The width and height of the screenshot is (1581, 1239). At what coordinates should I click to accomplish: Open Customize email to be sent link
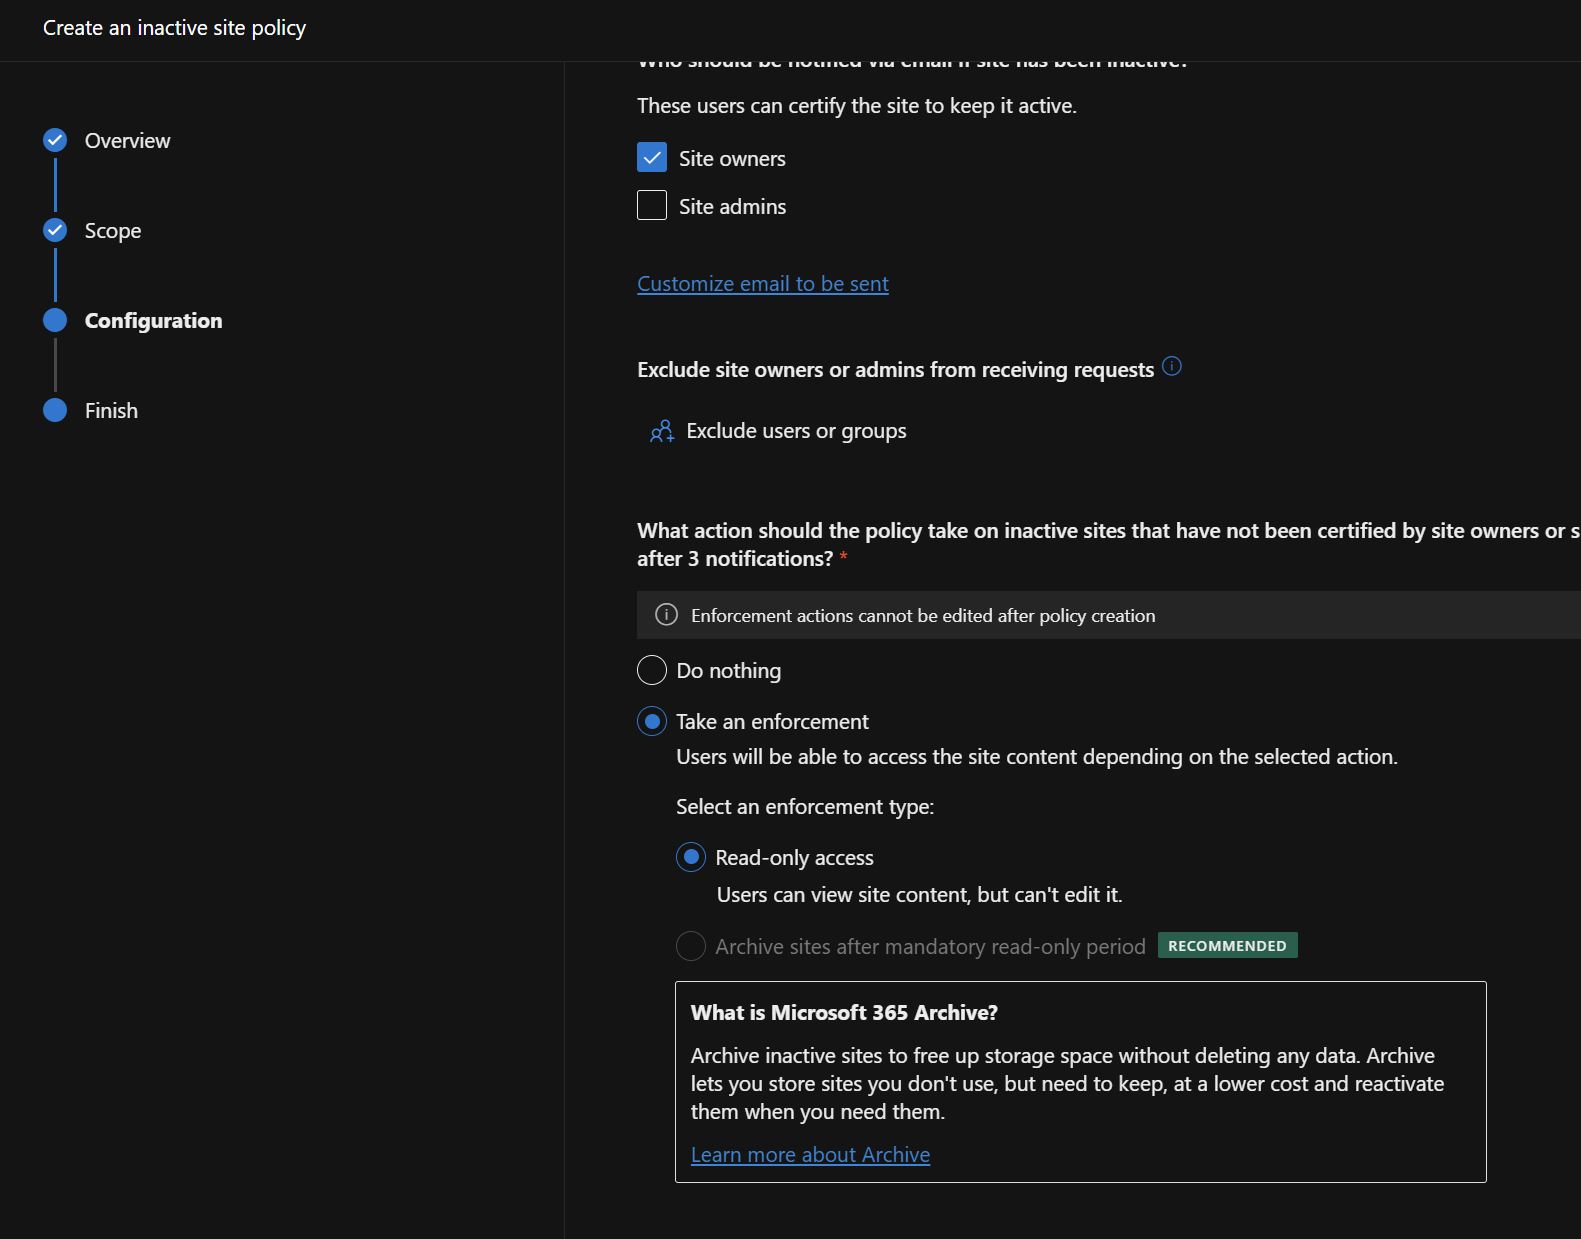click(x=763, y=284)
